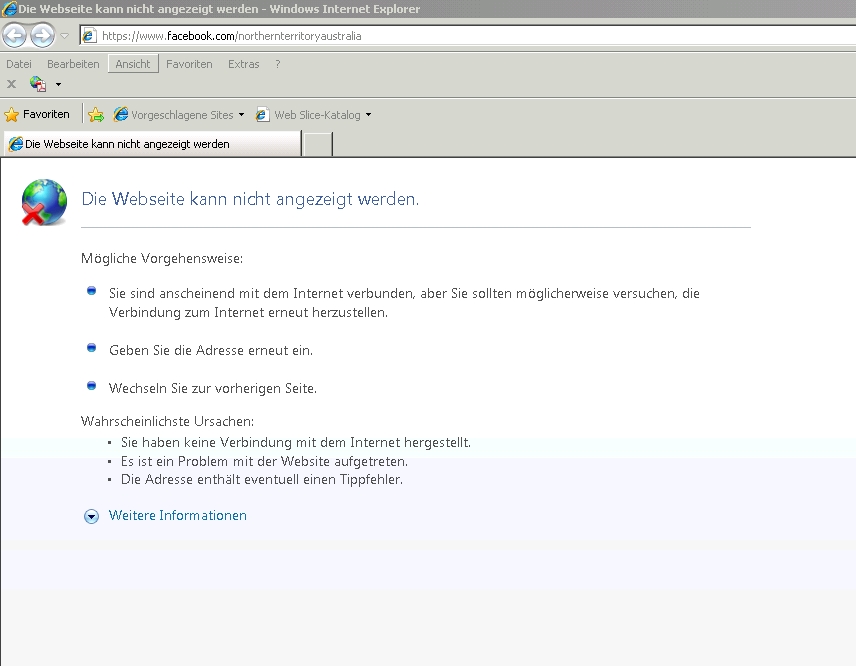Expand the dropdown beside the globe toolbar icon
The height and width of the screenshot is (666, 856).
coord(58,85)
